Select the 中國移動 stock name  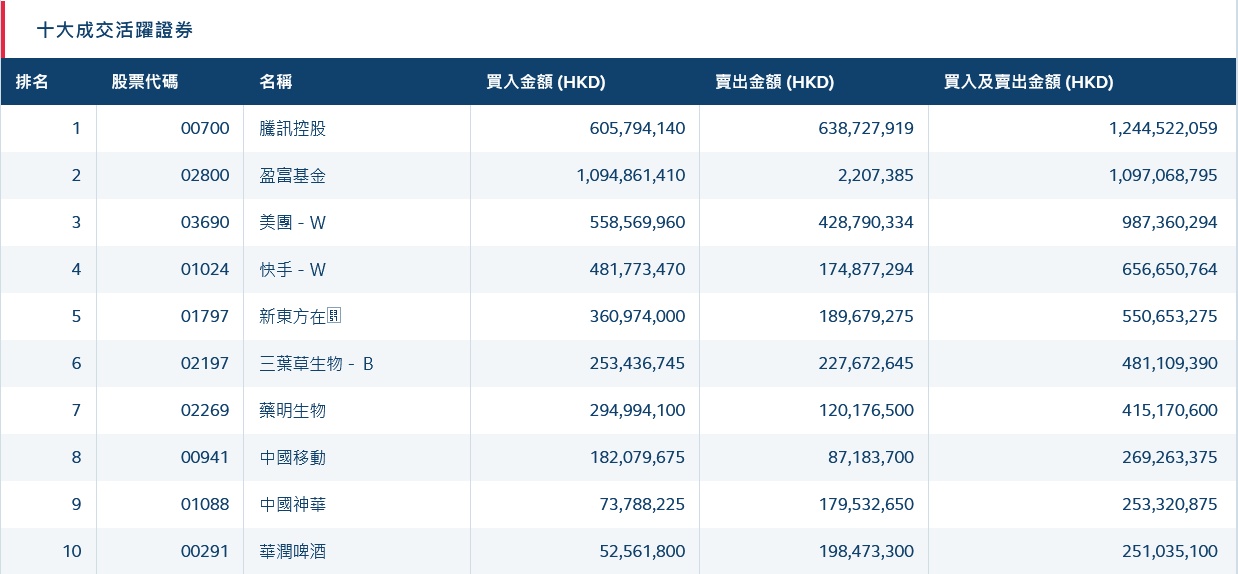click(x=292, y=458)
